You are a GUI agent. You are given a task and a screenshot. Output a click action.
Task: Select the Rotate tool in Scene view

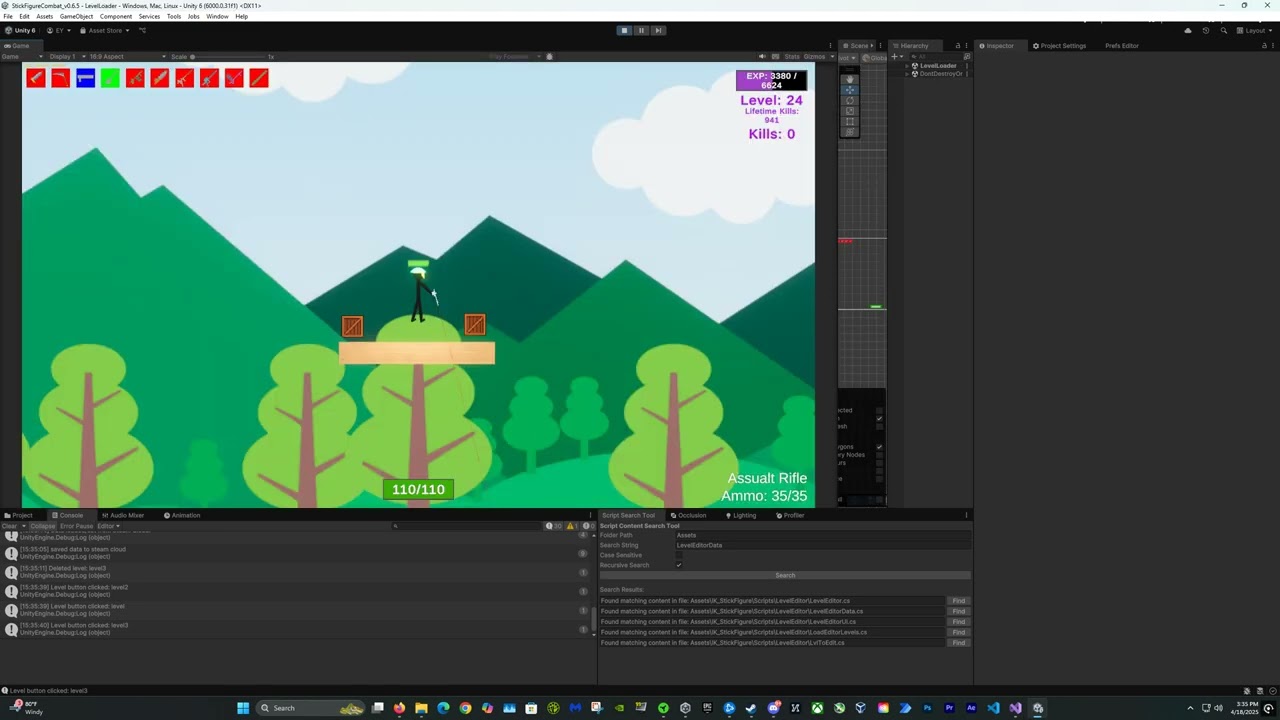[850, 100]
